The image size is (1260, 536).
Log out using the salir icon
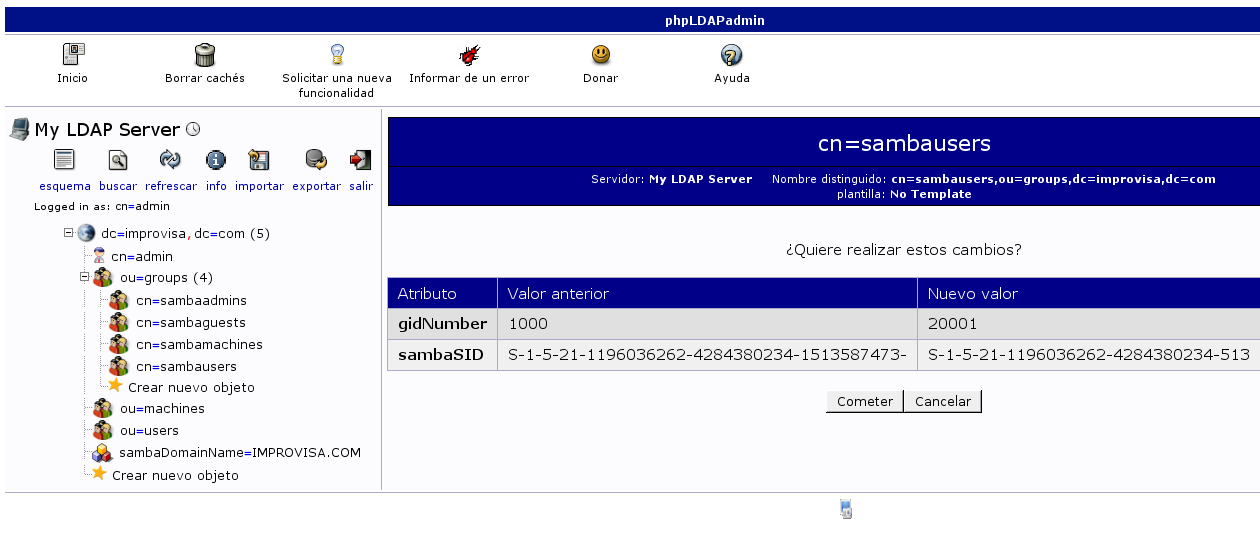click(360, 160)
